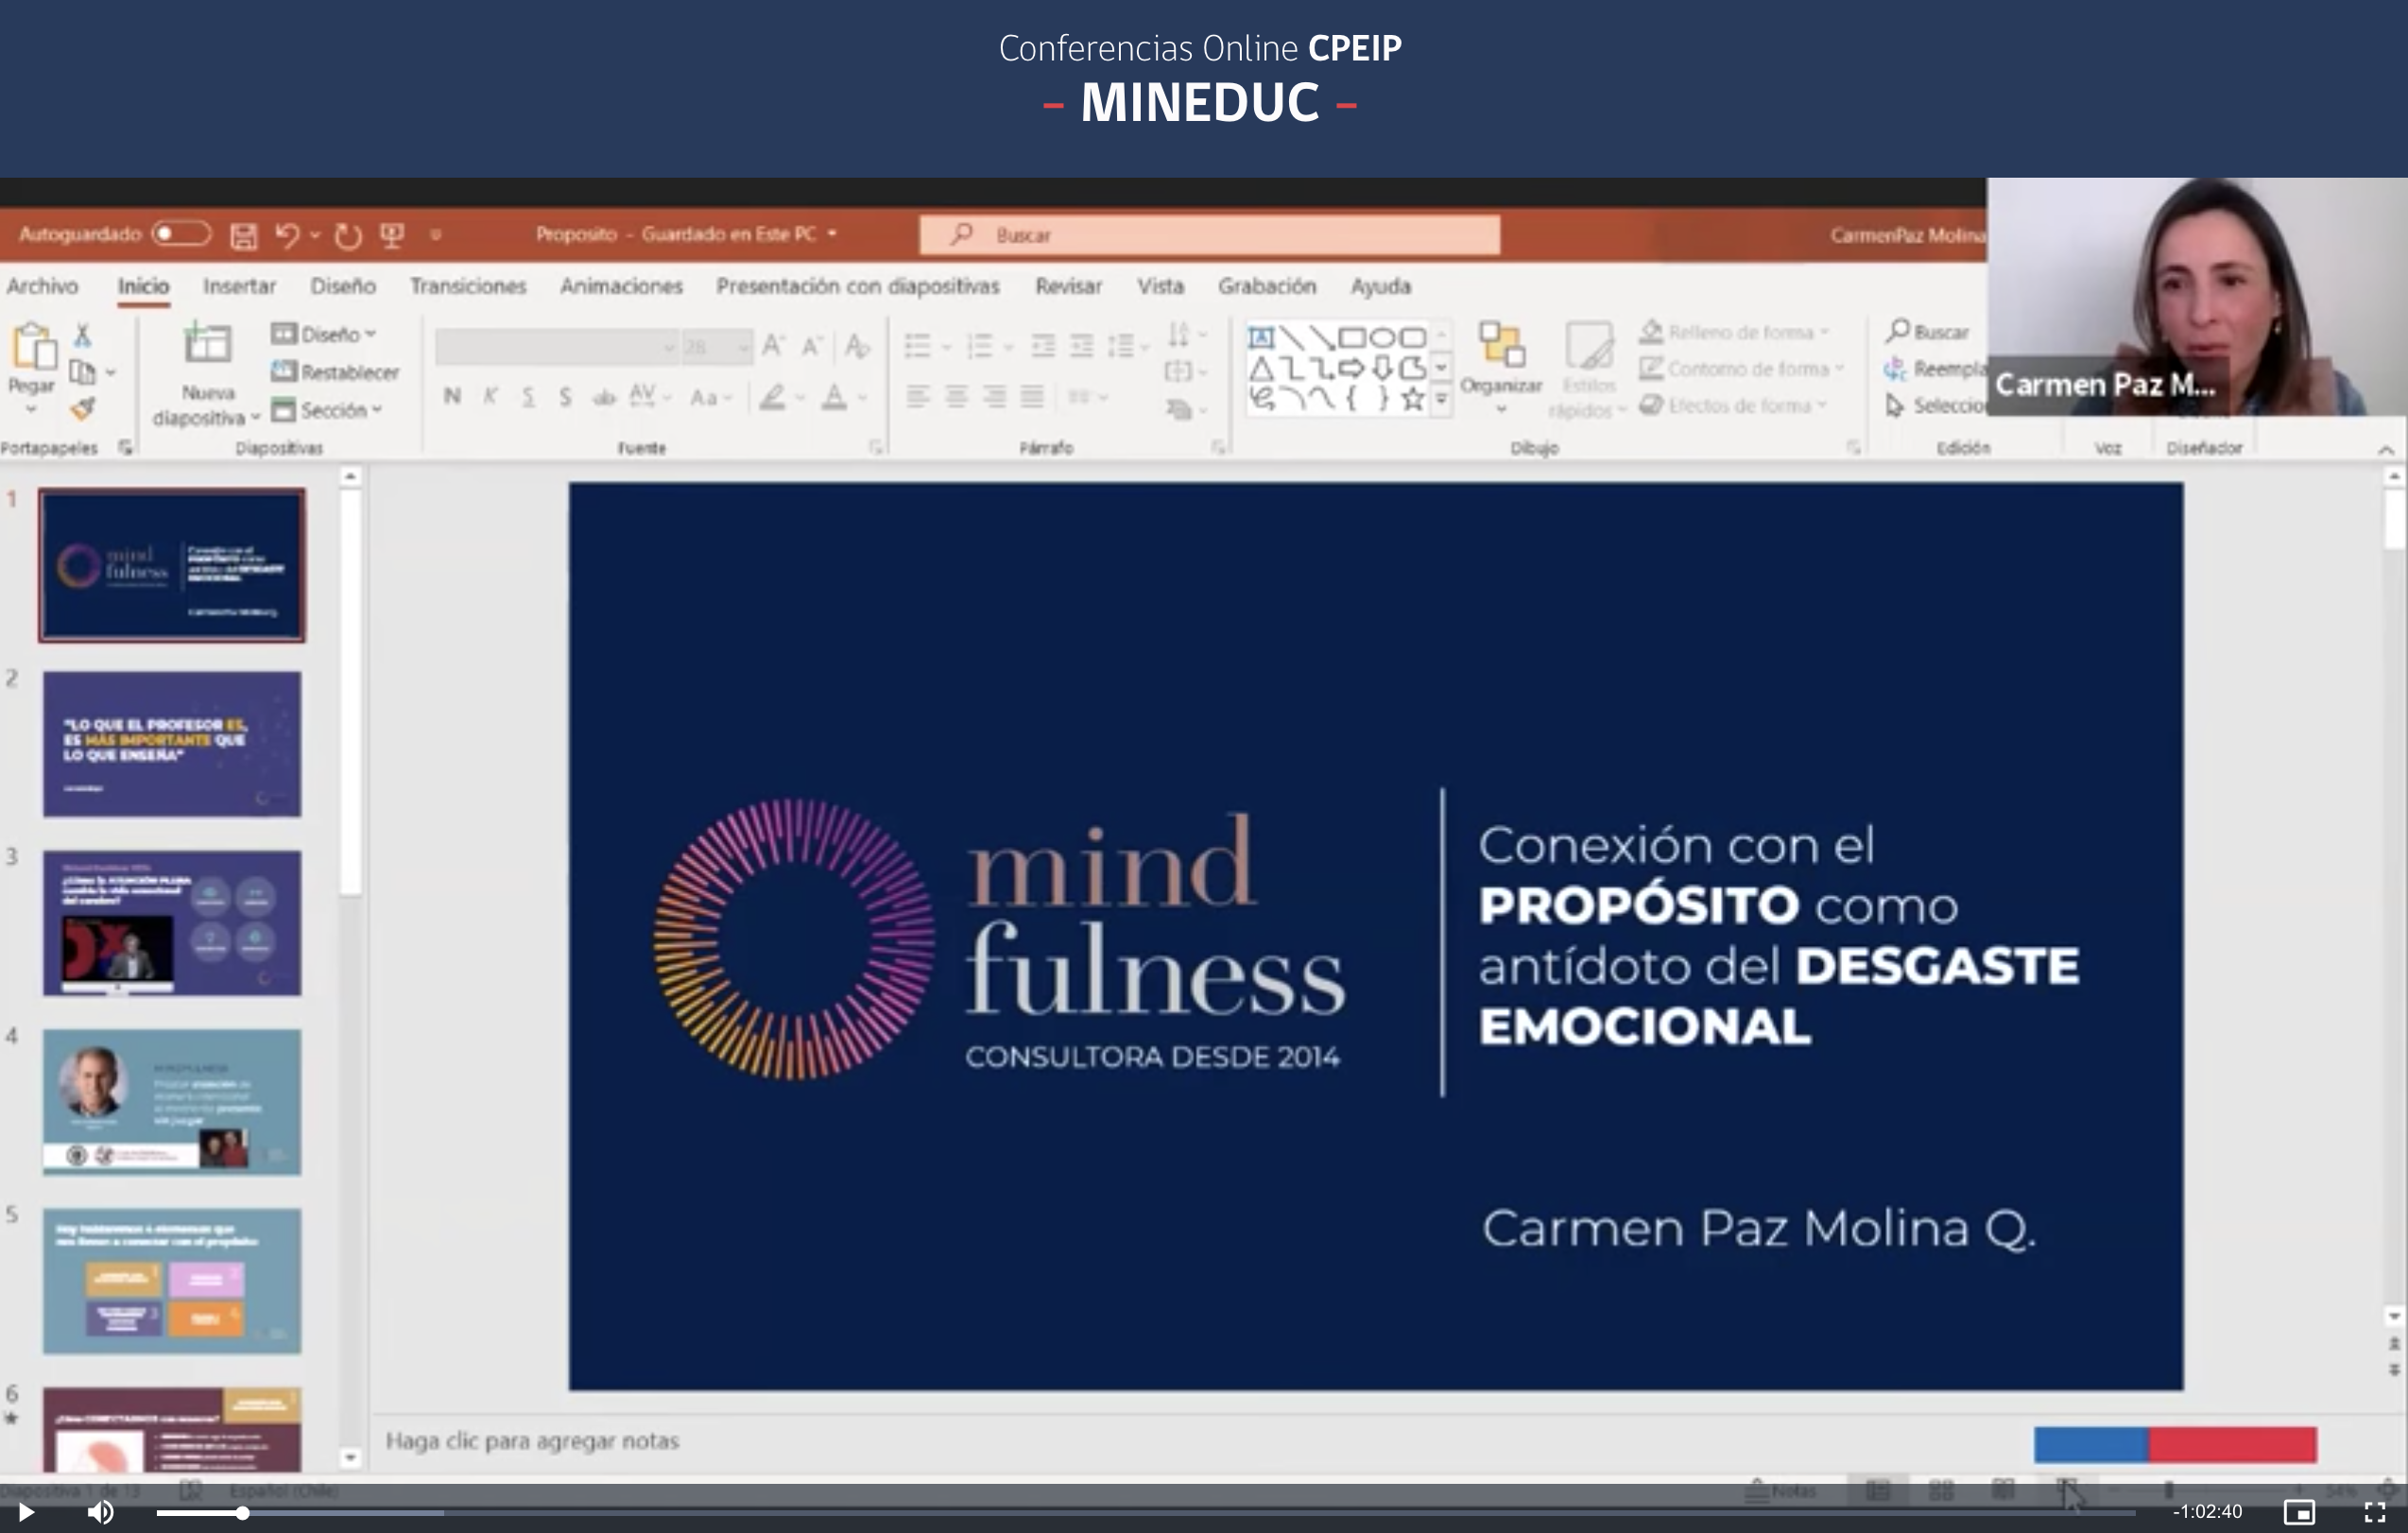Image resolution: width=2408 pixels, height=1533 pixels.
Task: Click Buscar in Edición group
Action: click(x=1927, y=331)
